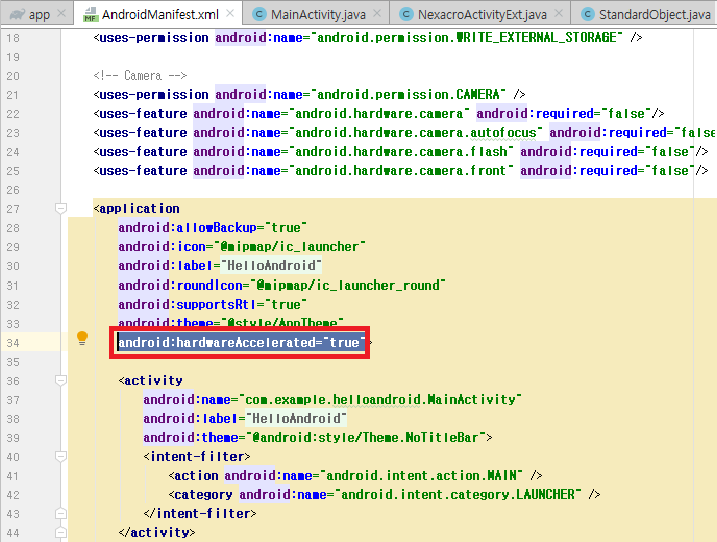Screen dimensions: 717x542
Task: Click line number 27 in the gutter
Action: tap(12, 209)
